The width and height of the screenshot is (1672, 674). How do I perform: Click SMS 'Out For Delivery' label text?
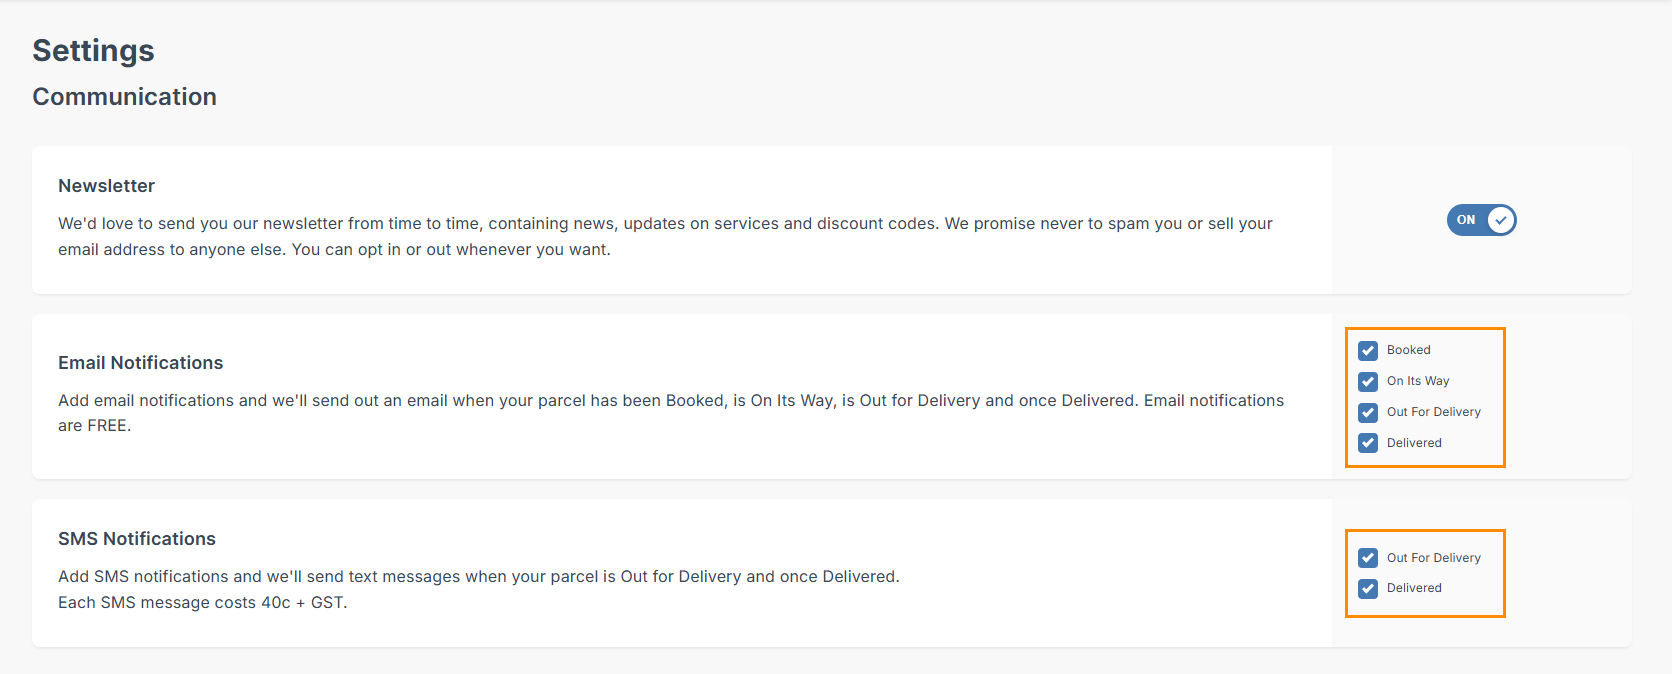(1433, 558)
